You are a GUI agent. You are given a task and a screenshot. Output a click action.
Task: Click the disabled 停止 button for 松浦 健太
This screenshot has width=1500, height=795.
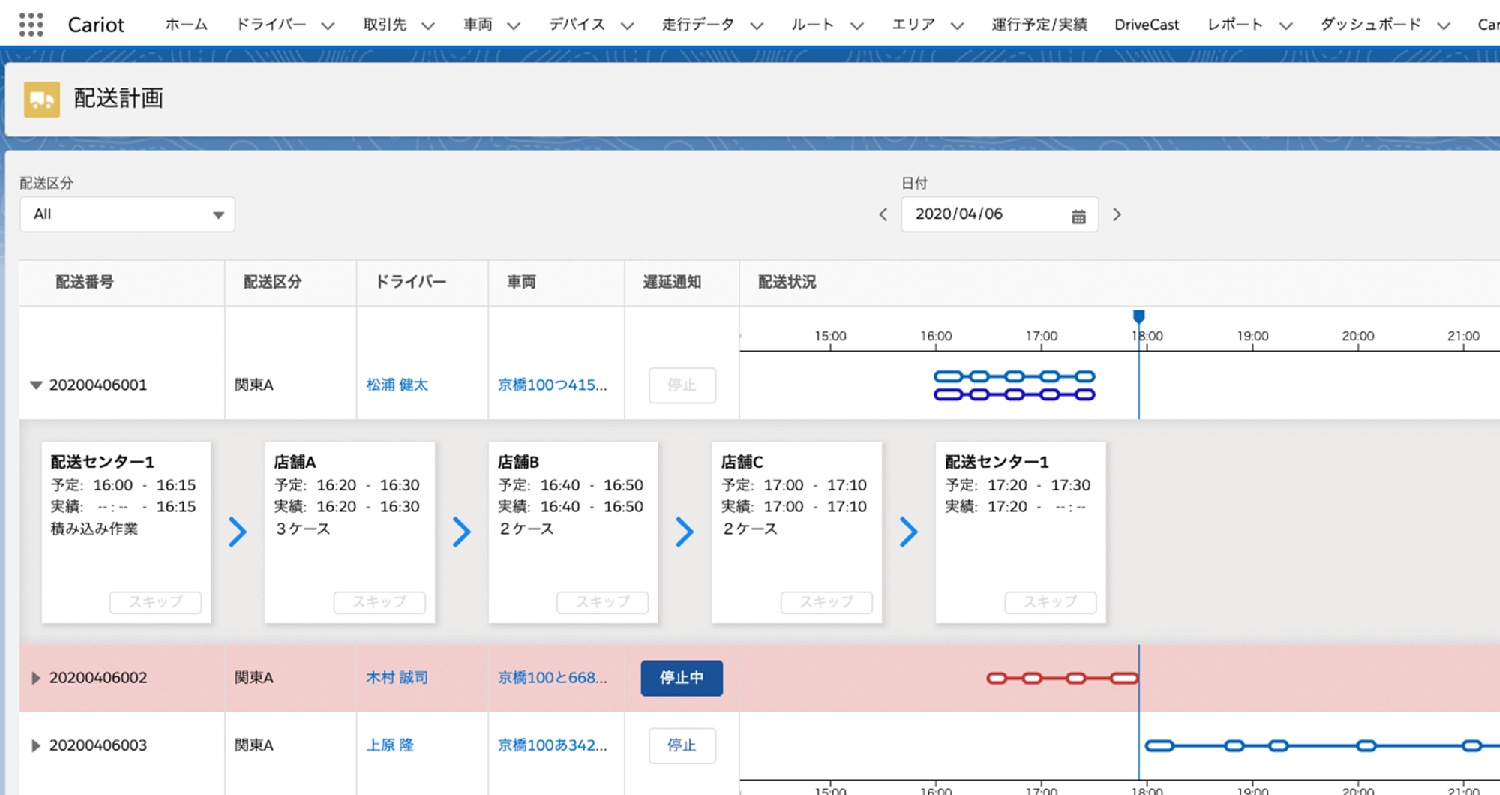682,385
